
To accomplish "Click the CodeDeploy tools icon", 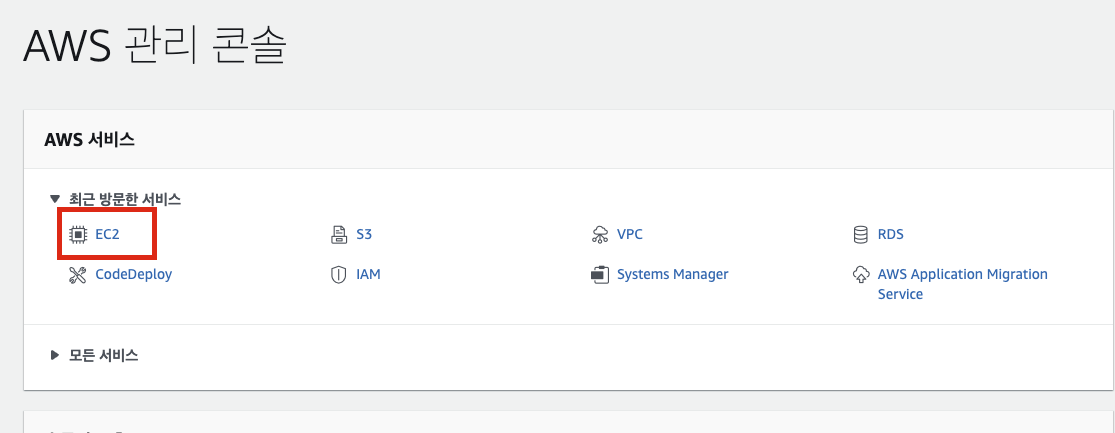I will (78, 274).
